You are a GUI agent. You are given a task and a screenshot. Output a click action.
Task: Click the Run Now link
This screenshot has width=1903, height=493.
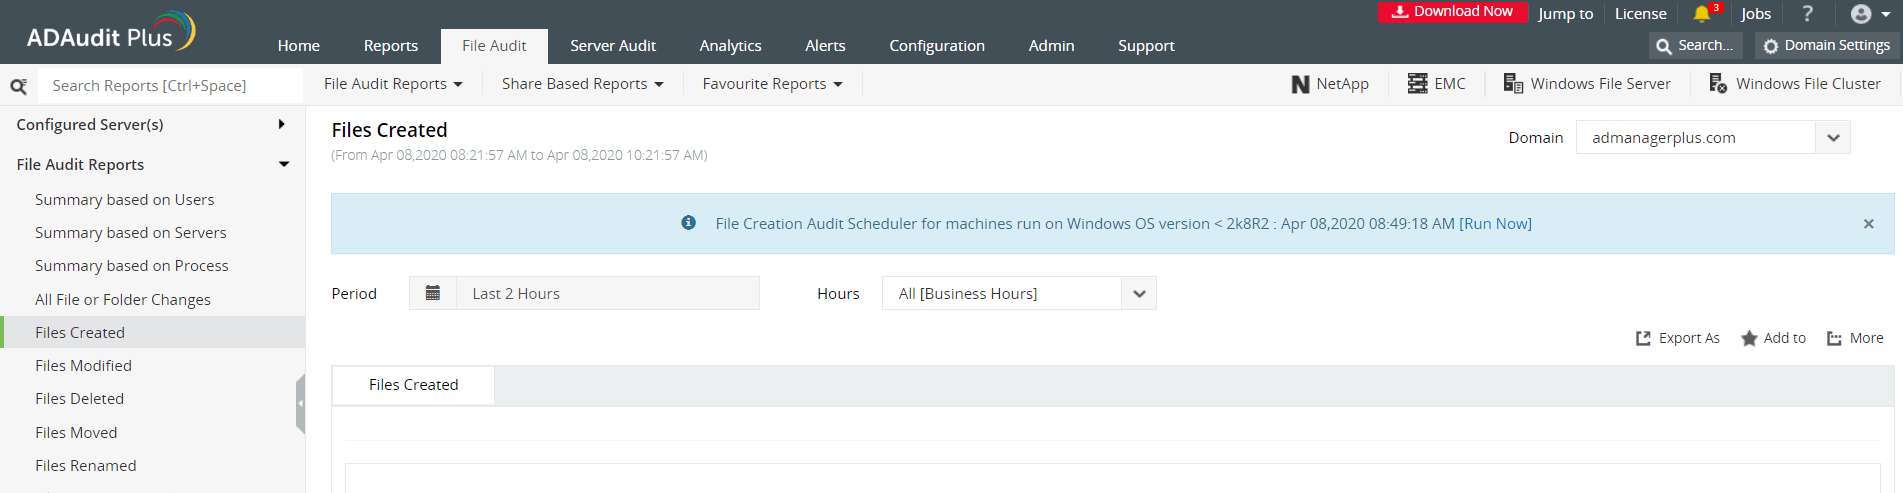[1495, 224]
